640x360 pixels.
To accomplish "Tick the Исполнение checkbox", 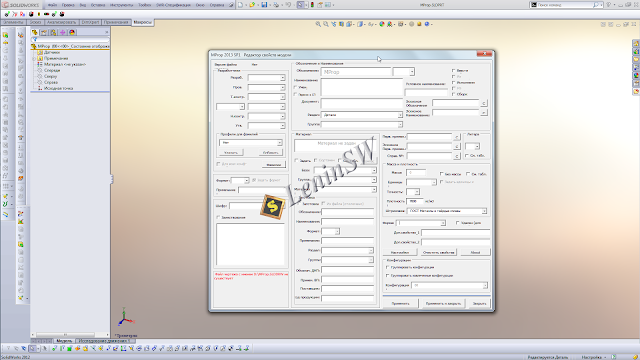I will point(453,82).
